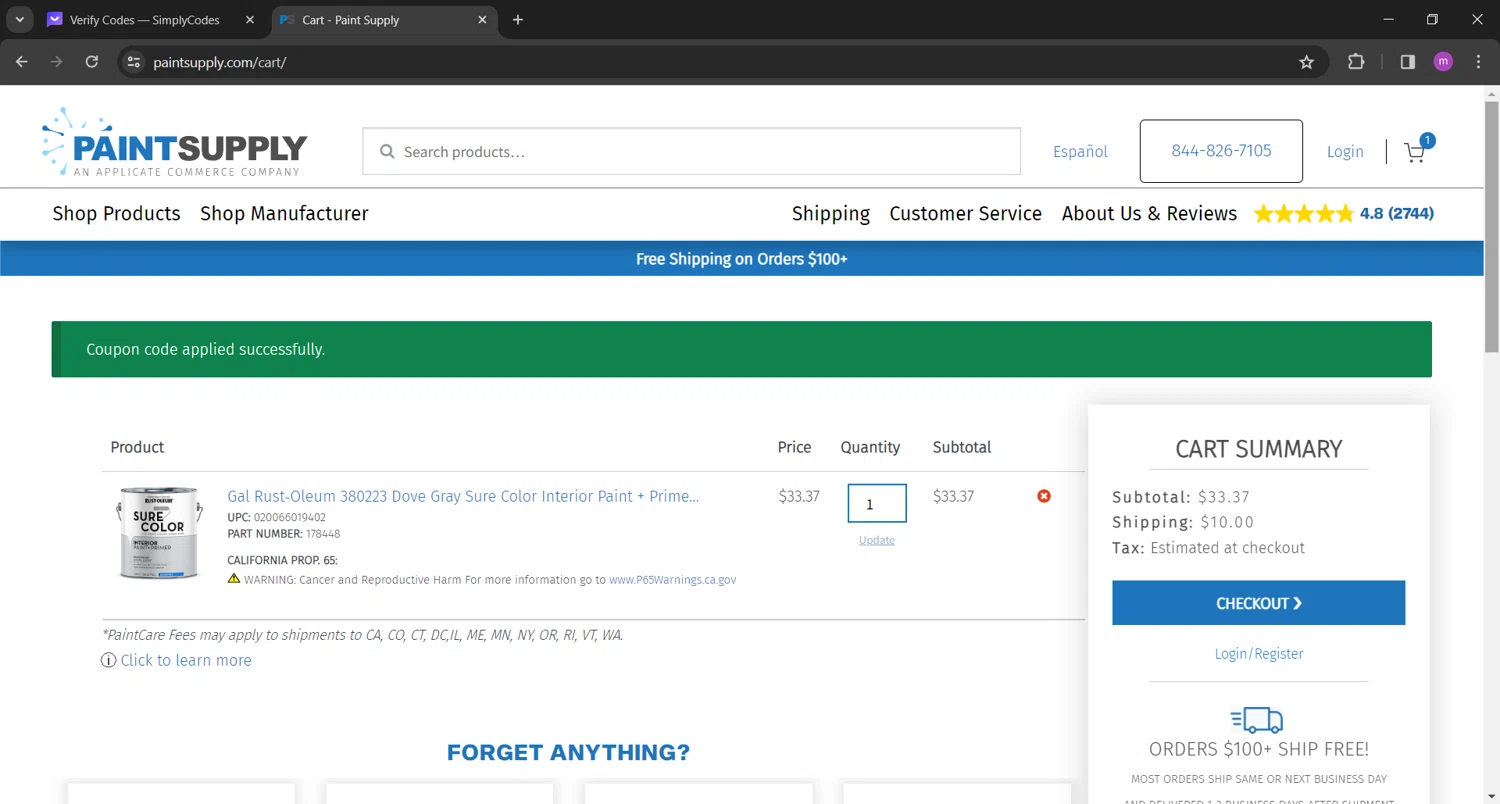Reload the page with refresh icon
This screenshot has height=804, width=1500.
[x=92, y=62]
